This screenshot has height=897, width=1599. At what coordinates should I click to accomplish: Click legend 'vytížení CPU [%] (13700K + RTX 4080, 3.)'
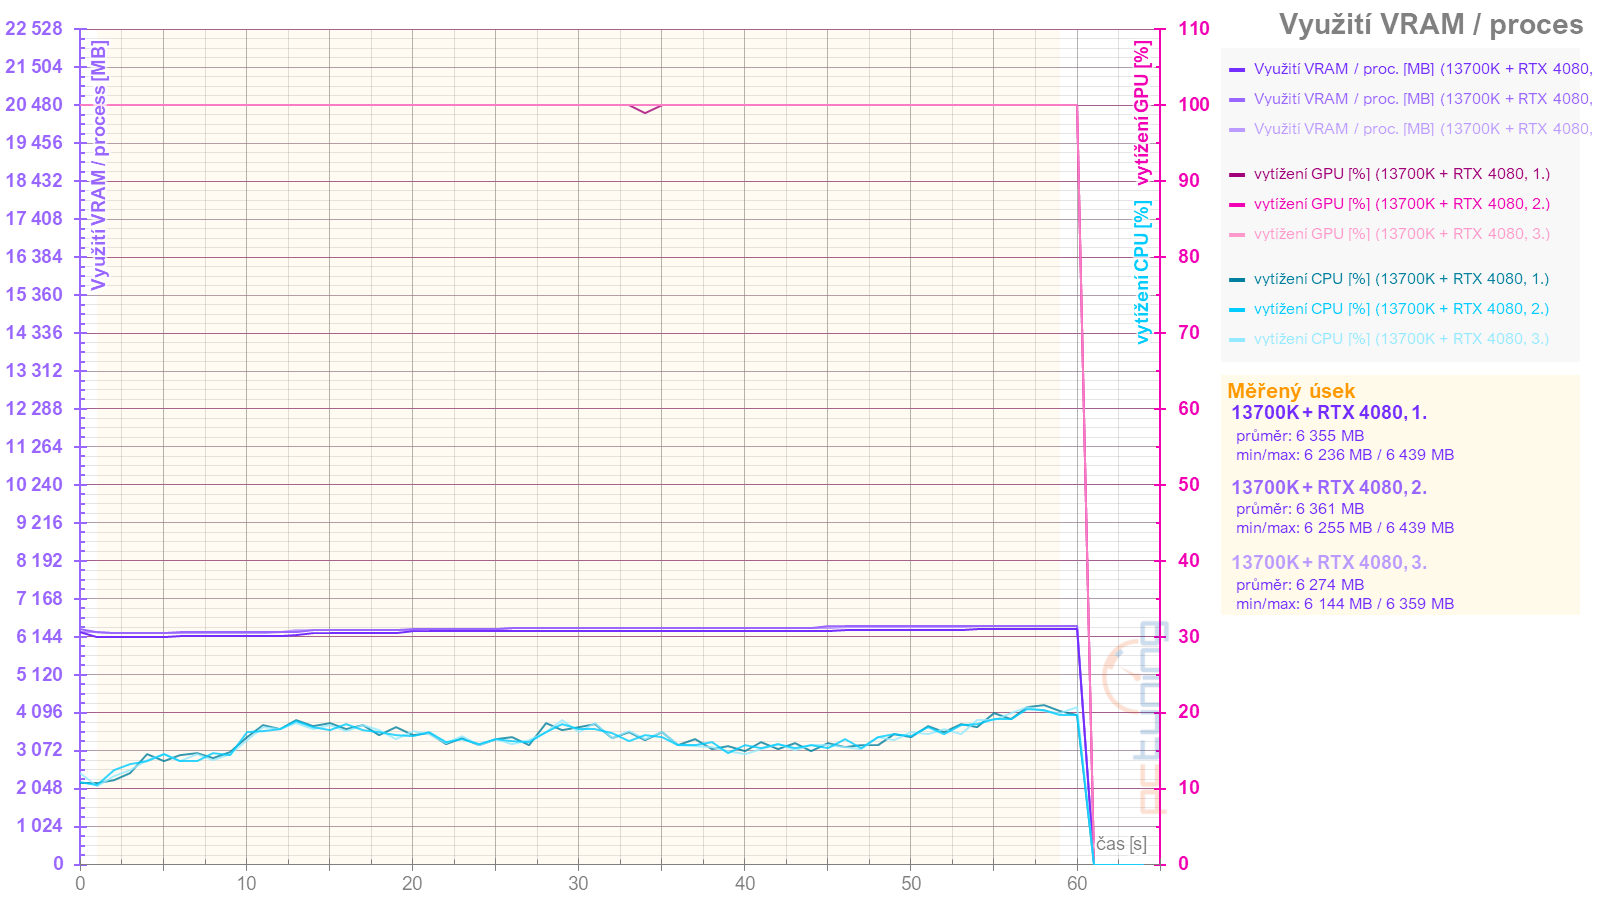[1390, 339]
